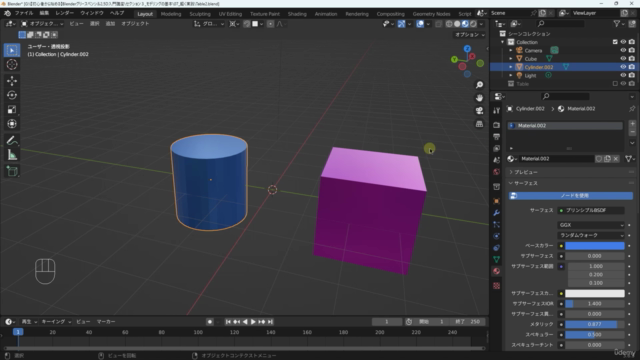Select the Rotate tool
The height and width of the screenshot is (360, 640).
click(12, 95)
